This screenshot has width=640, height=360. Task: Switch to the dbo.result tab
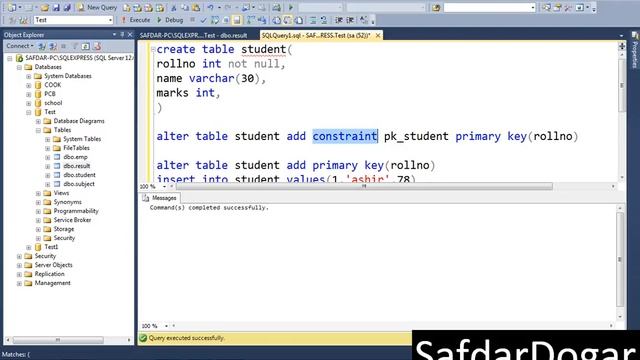[193, 36]
